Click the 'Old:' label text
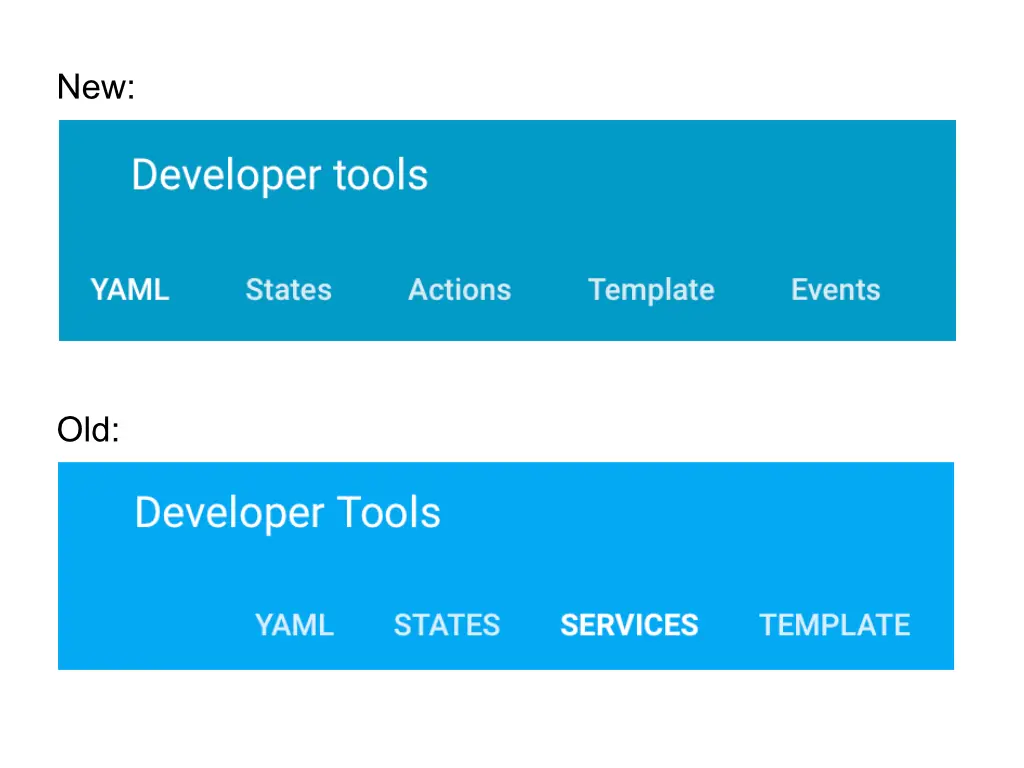Image resolution: width=1024 pixels, height=768 pixels. (x=88, y=430)
